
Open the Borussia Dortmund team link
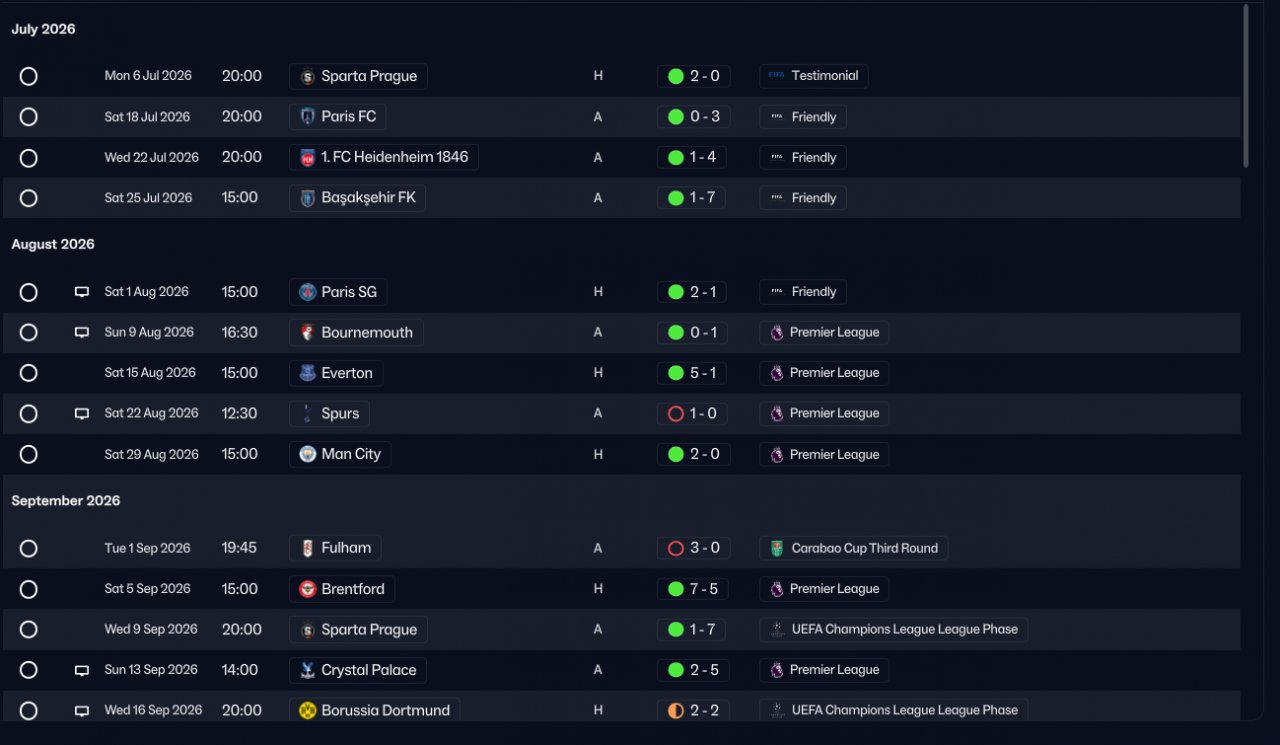[x=375, y=710]
